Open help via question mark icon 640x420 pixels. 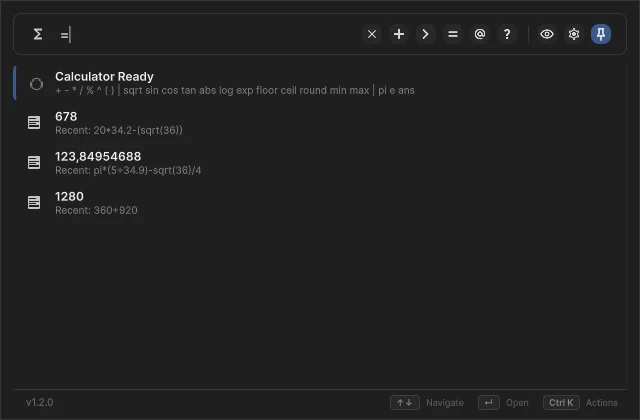pos(507,34)
